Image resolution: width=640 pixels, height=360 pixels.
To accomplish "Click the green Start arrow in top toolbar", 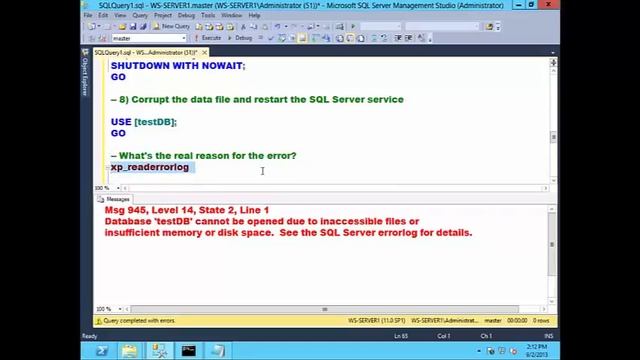I will click(353, 27).
